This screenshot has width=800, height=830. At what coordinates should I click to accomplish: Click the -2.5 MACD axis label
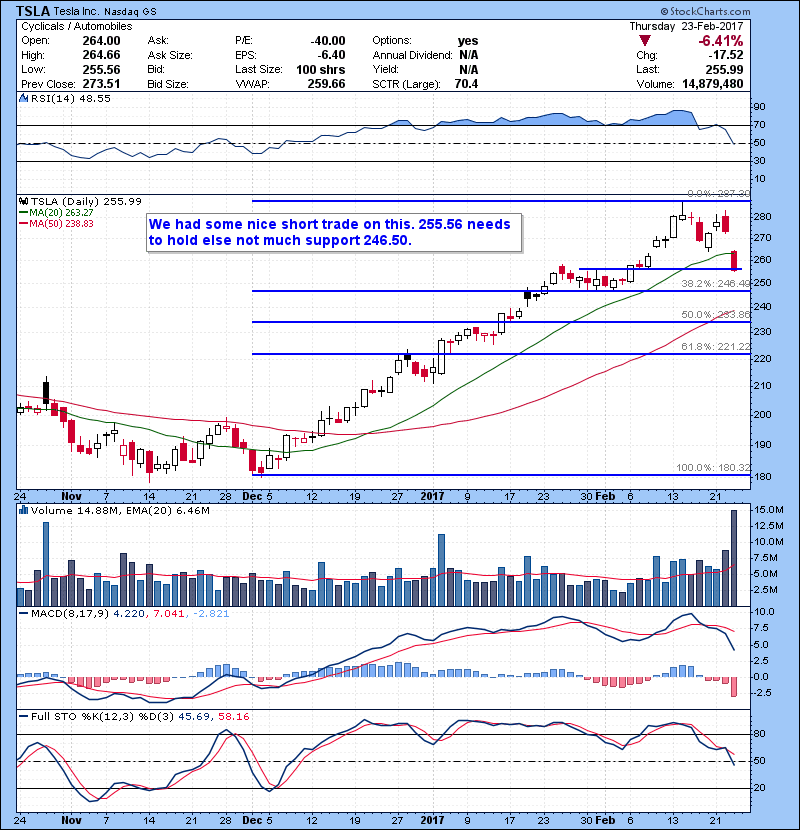[763, 692]
